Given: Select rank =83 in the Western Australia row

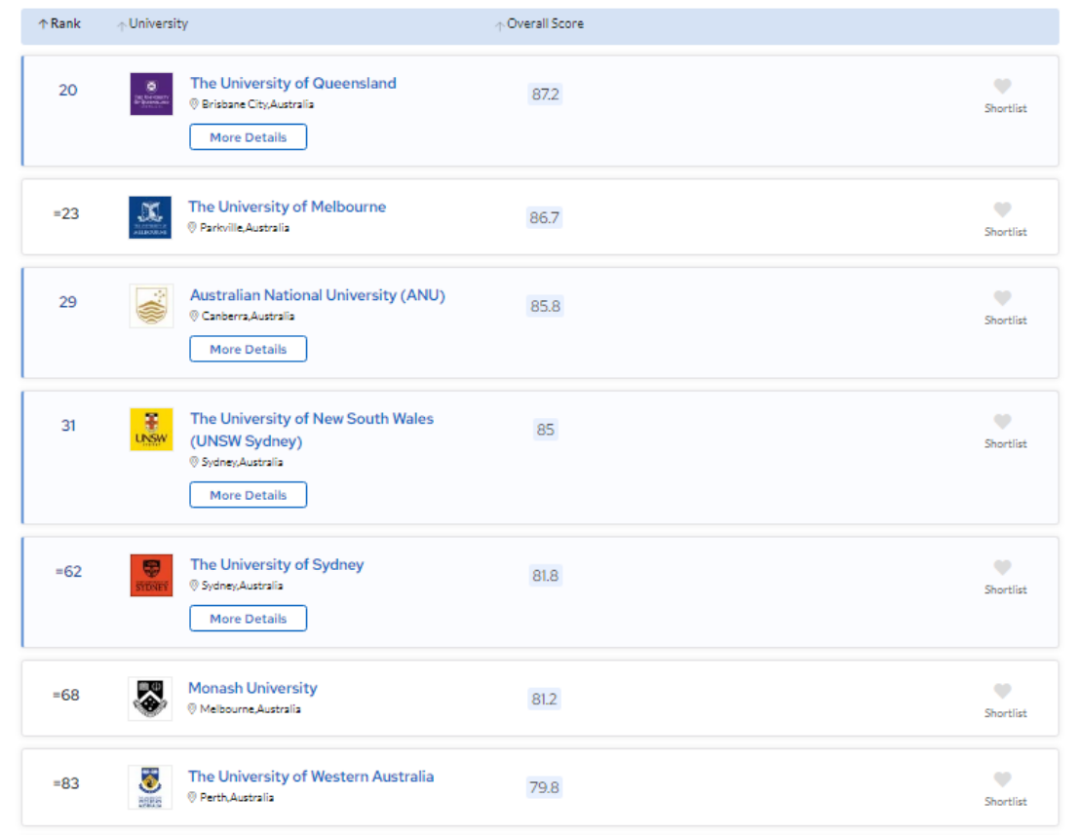Looking at the screenshot, I should (x=66, y=783).
